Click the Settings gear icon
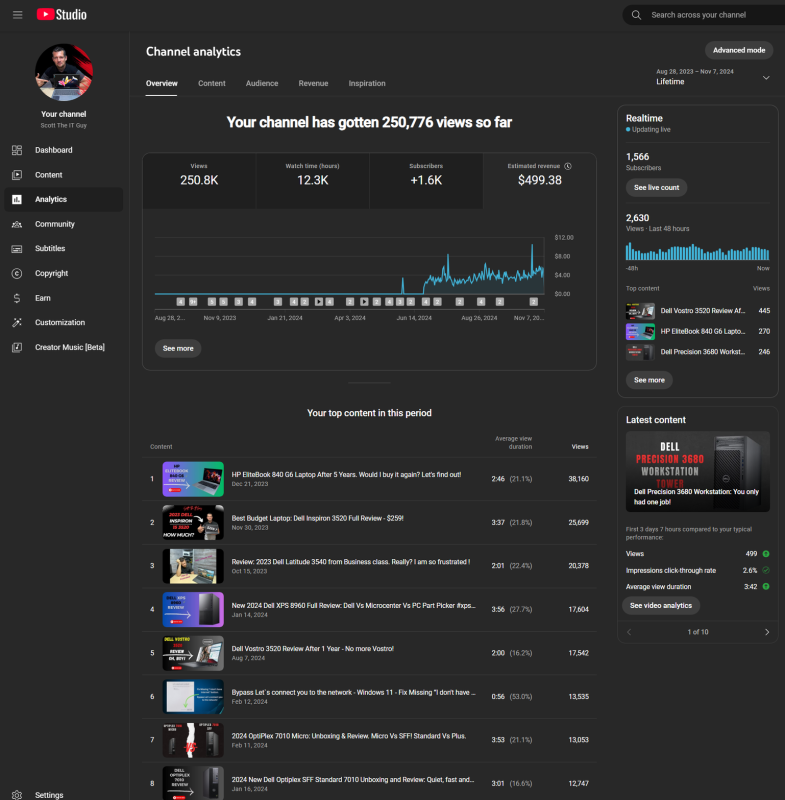 [17, 795]
